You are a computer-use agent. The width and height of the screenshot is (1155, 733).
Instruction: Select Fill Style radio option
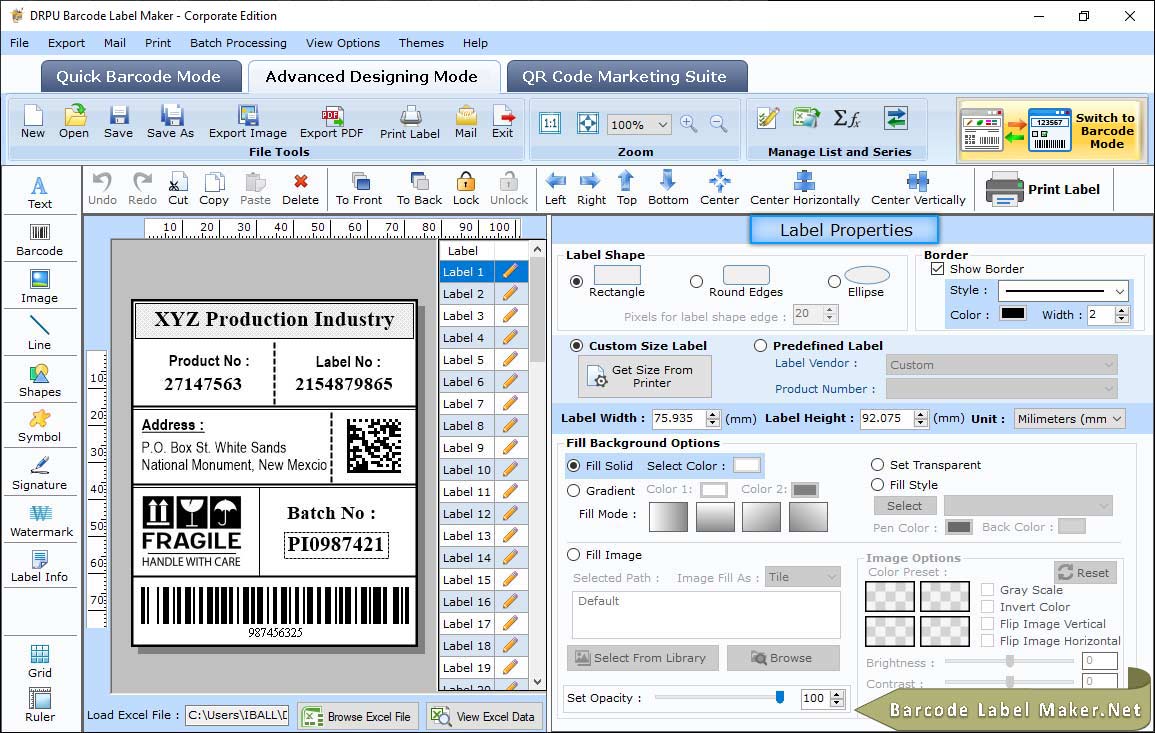[x=877, y=485]
